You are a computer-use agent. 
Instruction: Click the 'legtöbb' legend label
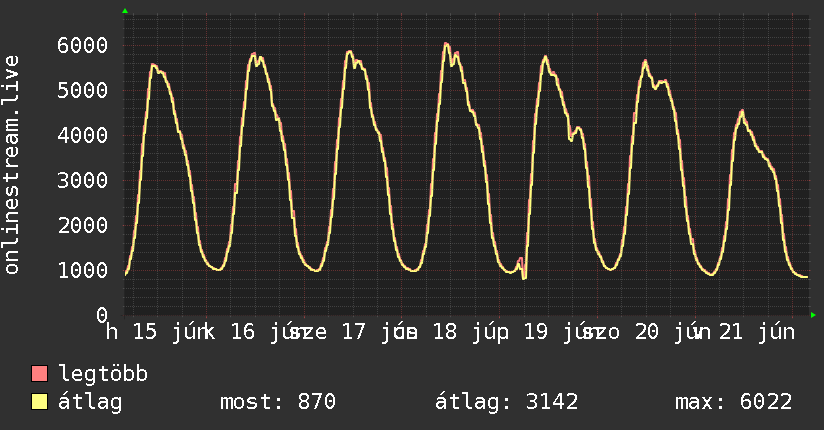tap(103, 374)
